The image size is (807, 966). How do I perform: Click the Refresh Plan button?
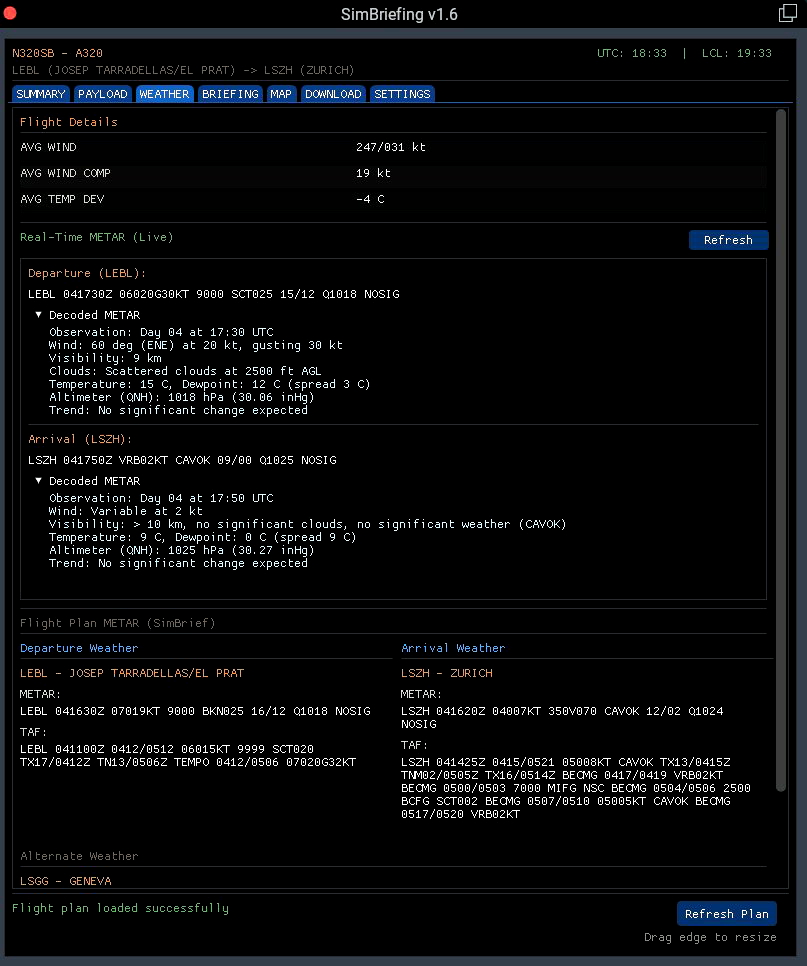point(726,913)
